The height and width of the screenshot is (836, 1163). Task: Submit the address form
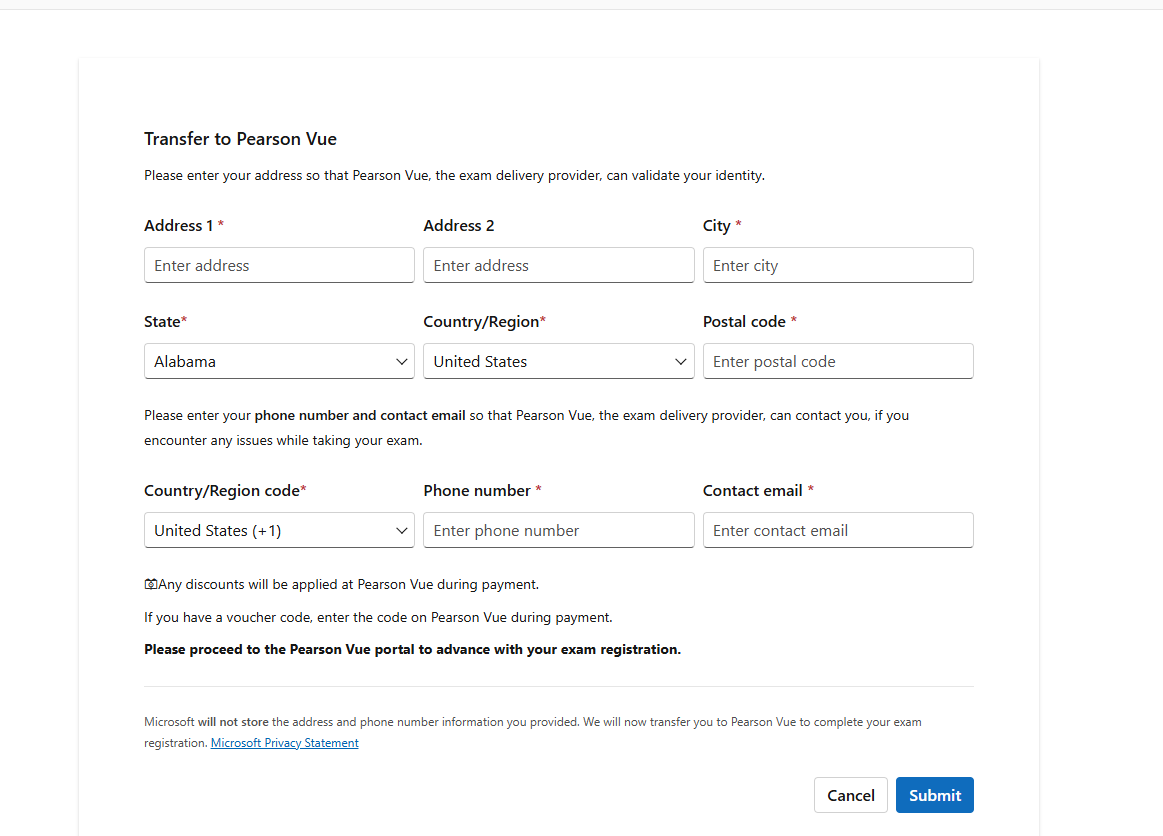click(935, 795)
